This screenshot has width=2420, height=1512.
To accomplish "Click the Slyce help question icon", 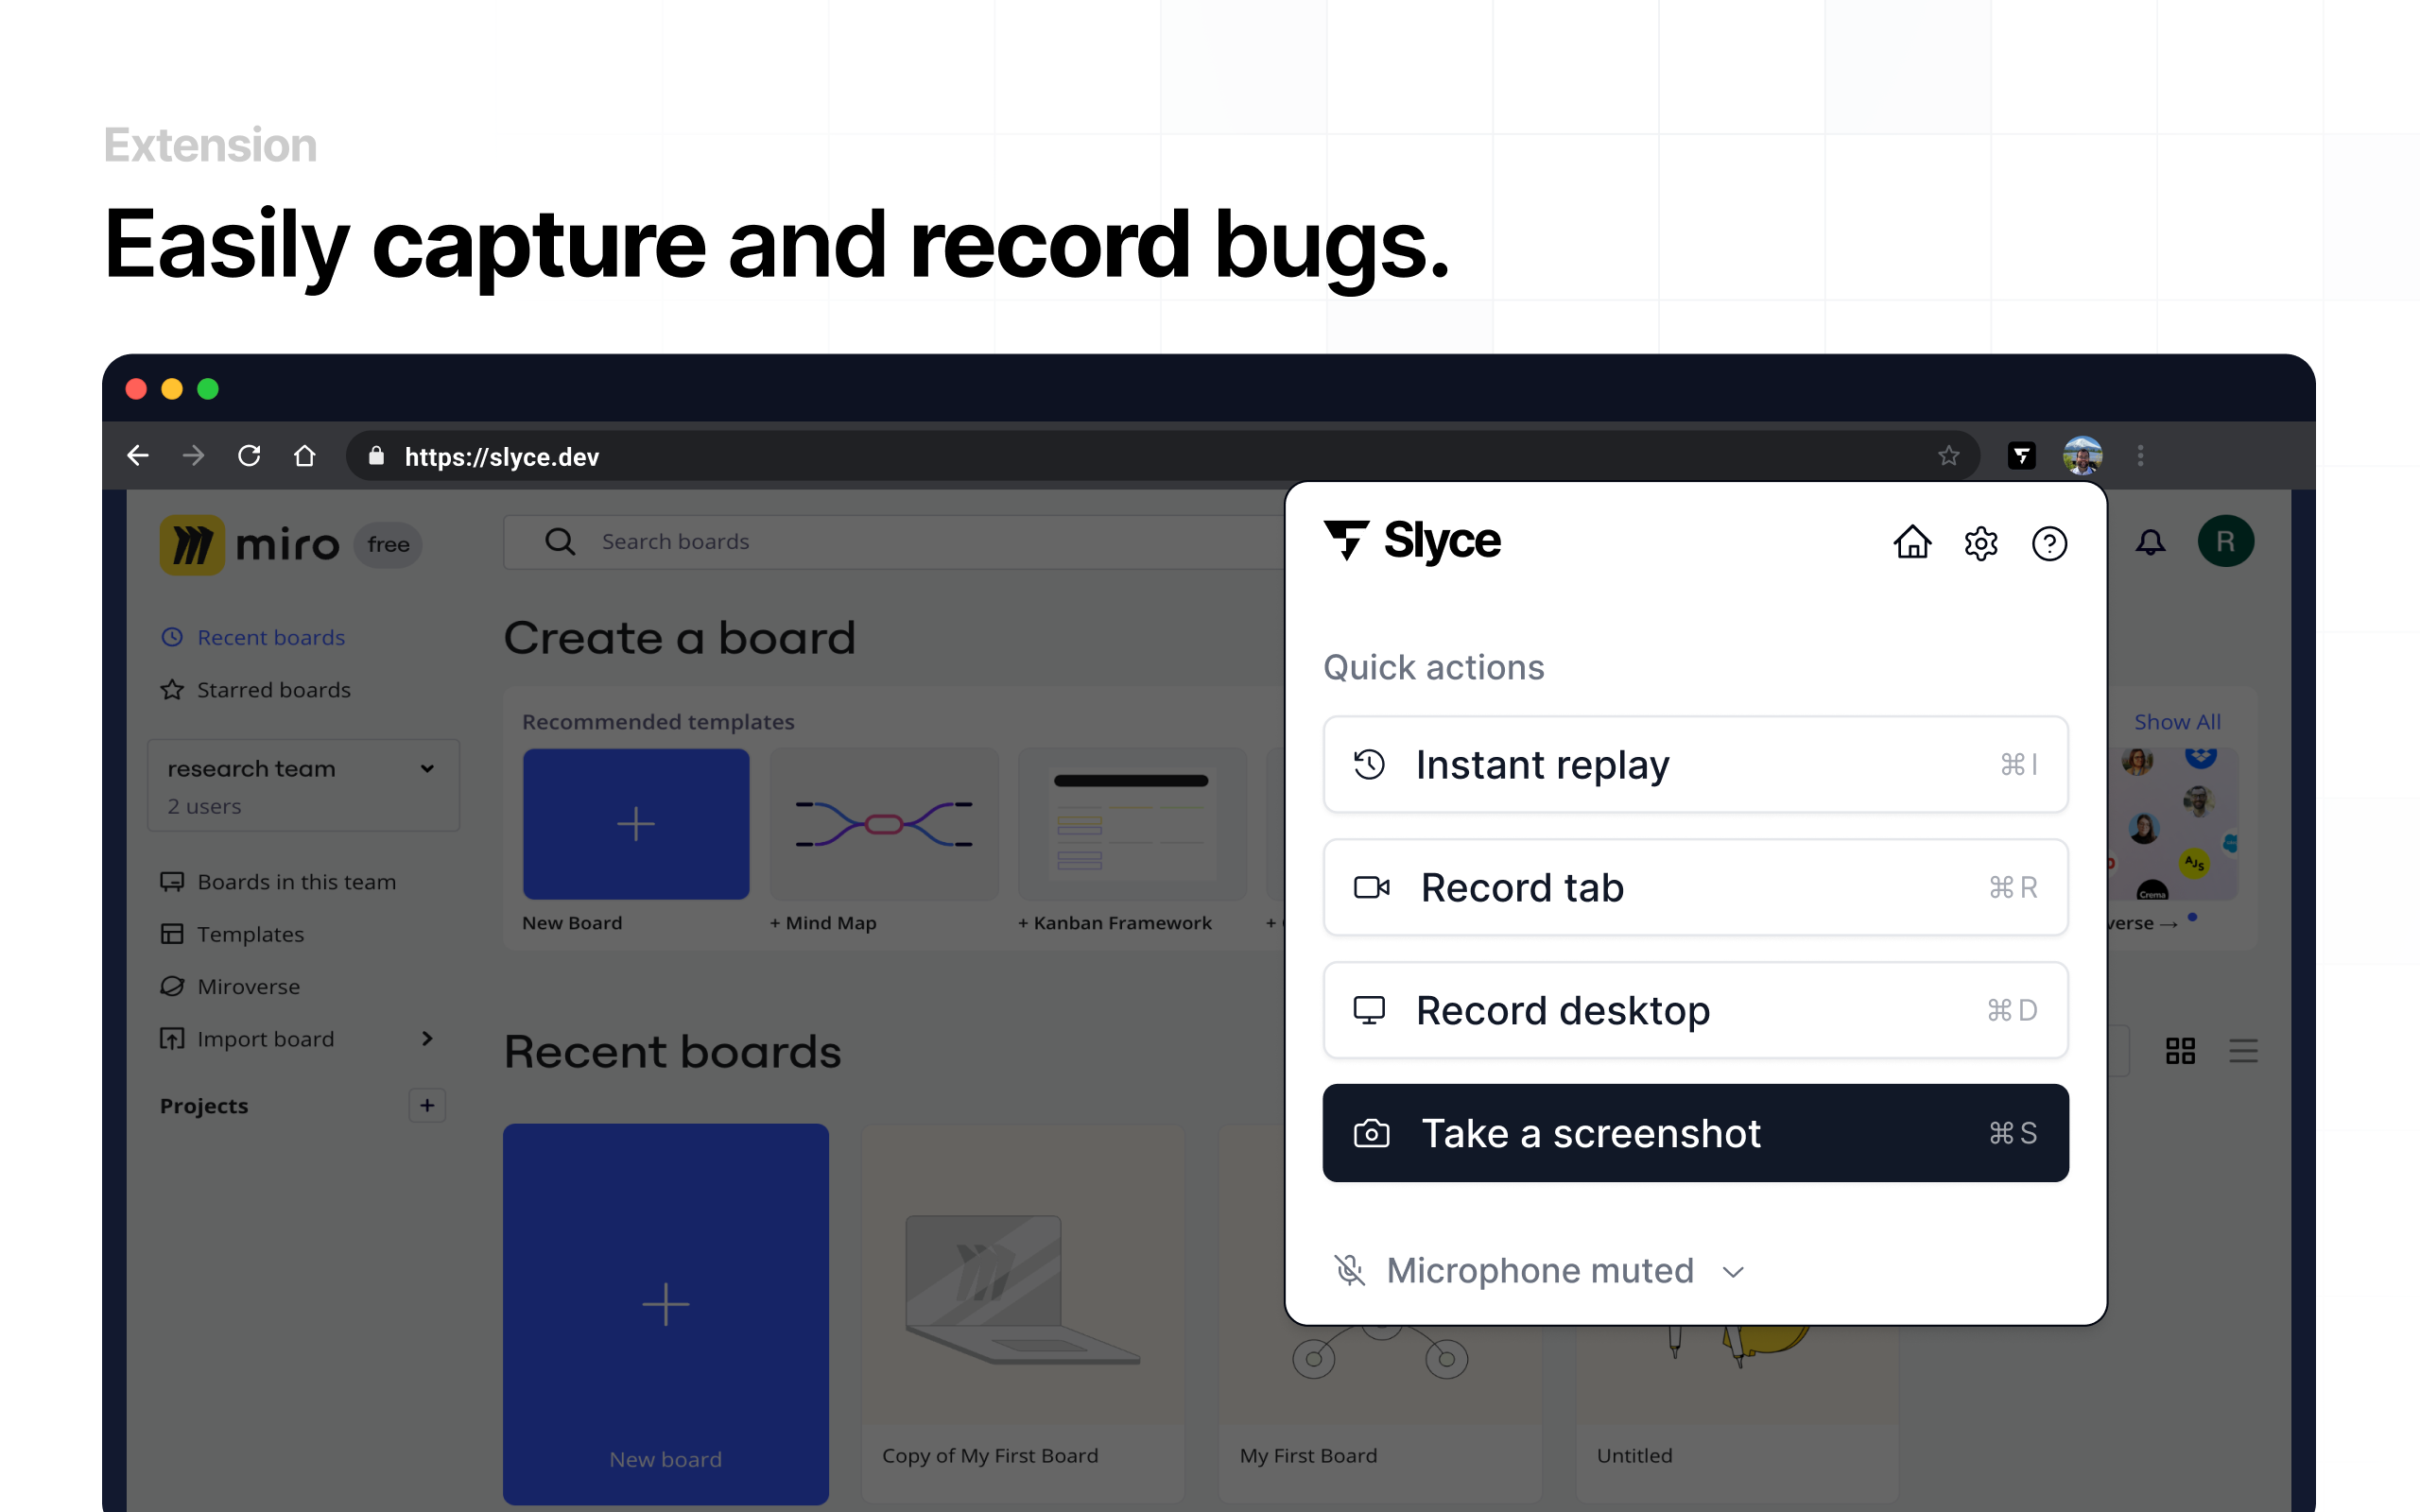I will coord(2049,543).
